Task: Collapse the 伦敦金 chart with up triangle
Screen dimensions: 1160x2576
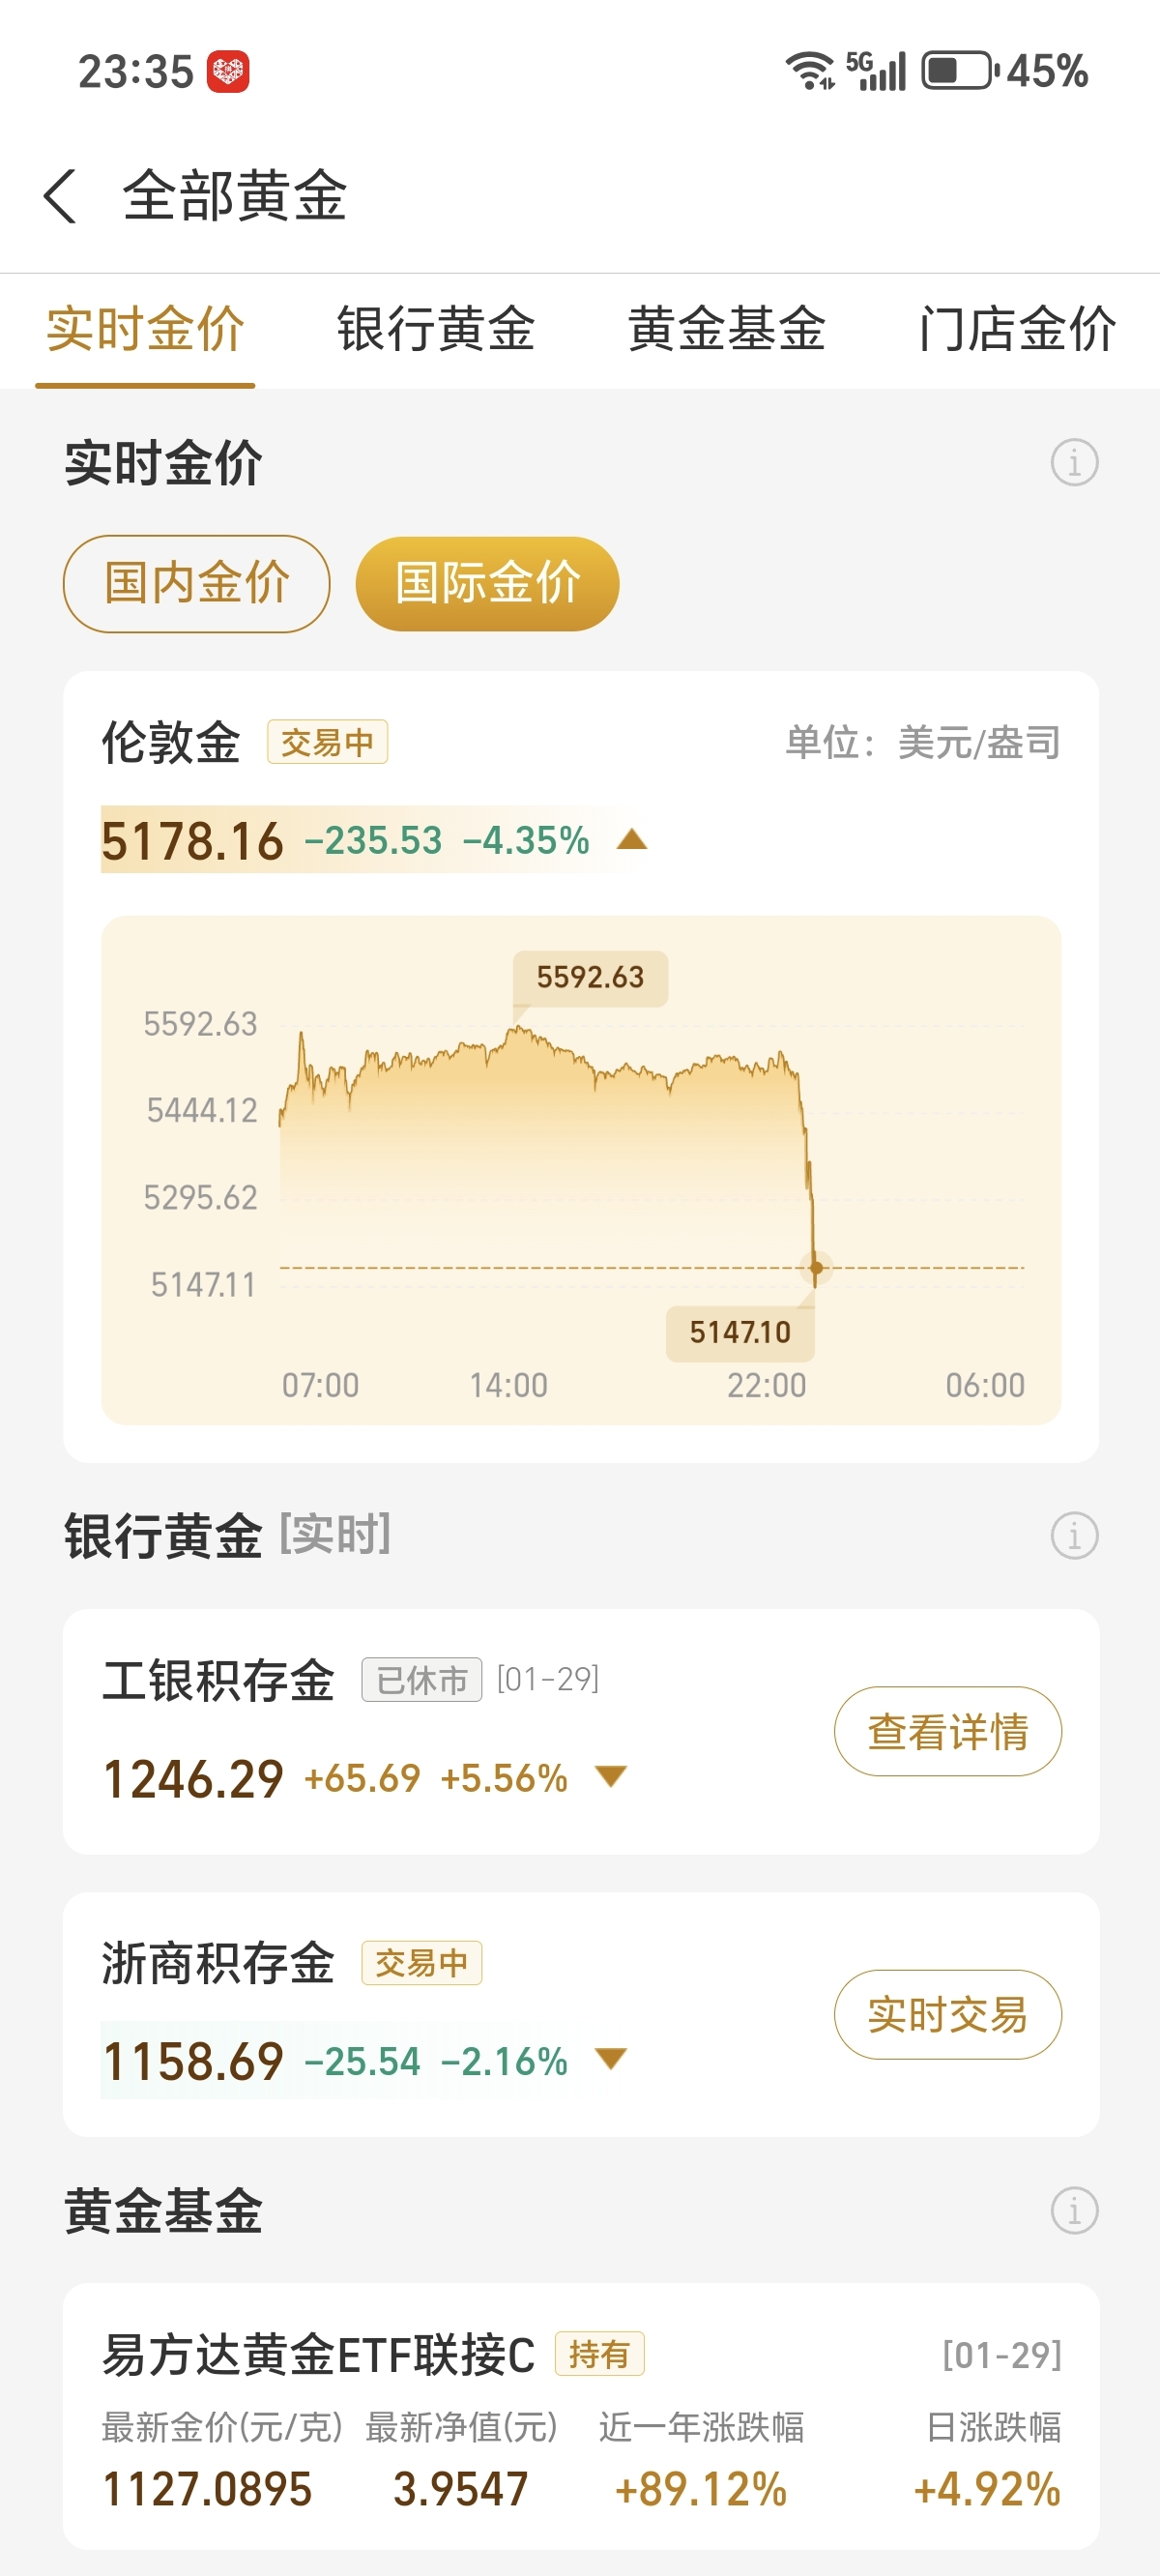Action: tap(632, 840)
